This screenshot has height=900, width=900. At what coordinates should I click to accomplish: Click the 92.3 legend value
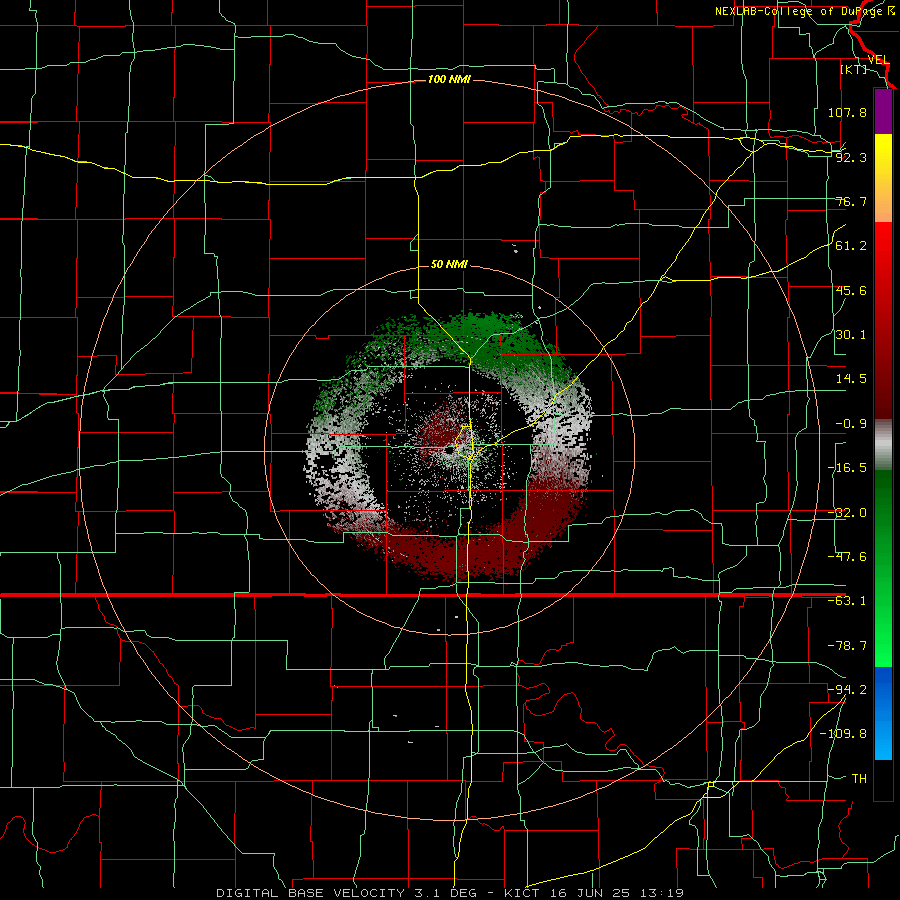851,157
